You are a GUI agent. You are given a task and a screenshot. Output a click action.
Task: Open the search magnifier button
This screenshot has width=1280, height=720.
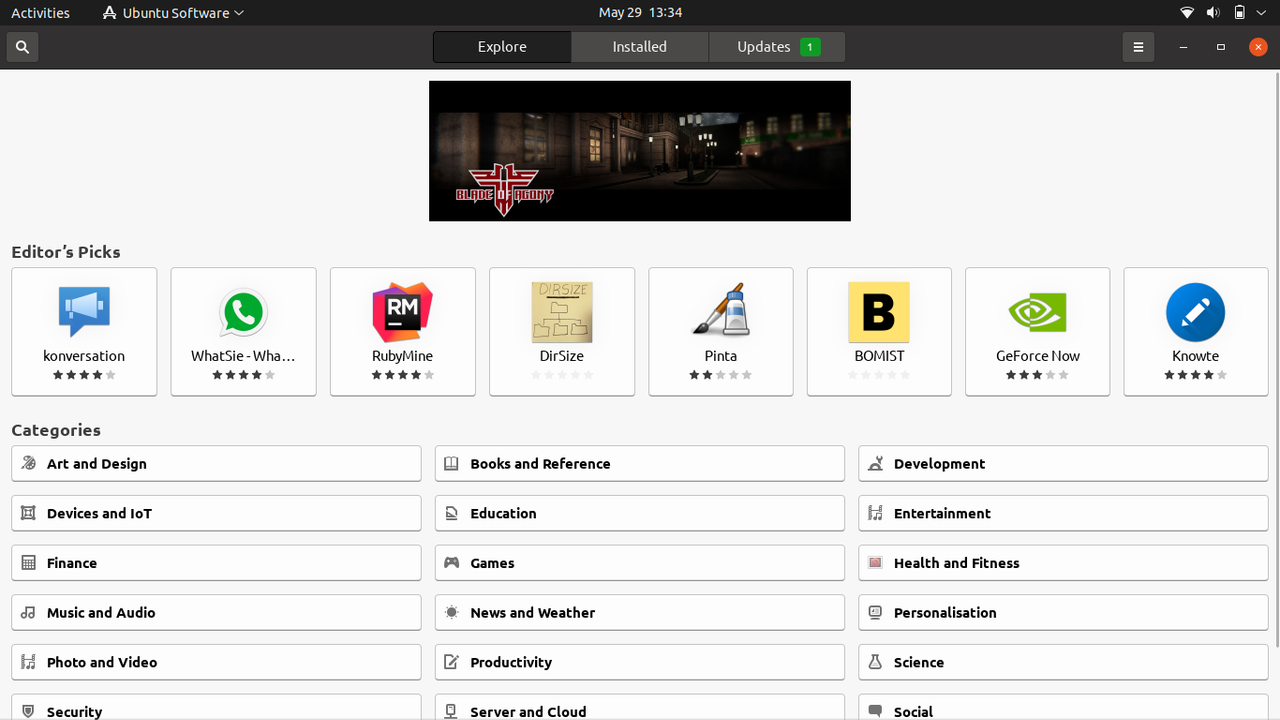[x=22, y=47]
